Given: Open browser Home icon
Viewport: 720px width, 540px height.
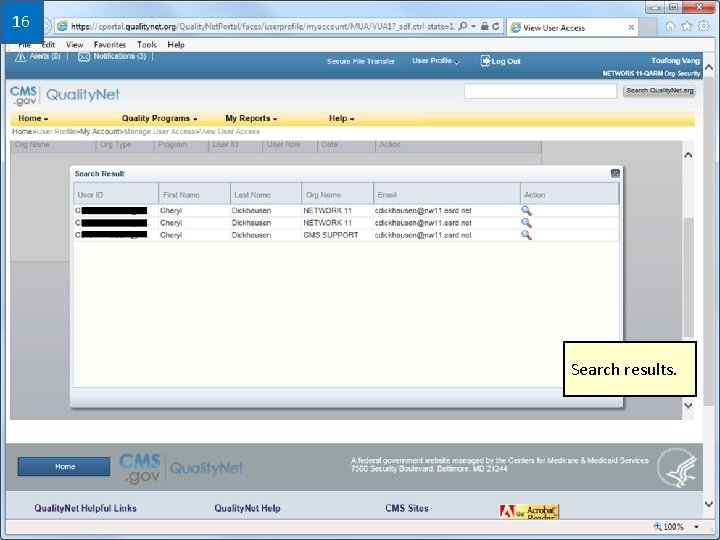Looking at the screenshot, I should click(670, 26).
